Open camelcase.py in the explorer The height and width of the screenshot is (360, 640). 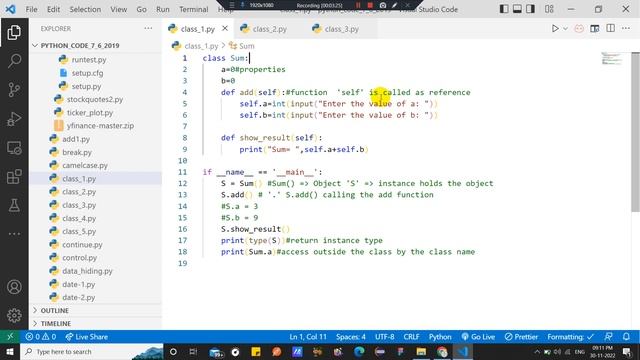click(x=84, y=165)
